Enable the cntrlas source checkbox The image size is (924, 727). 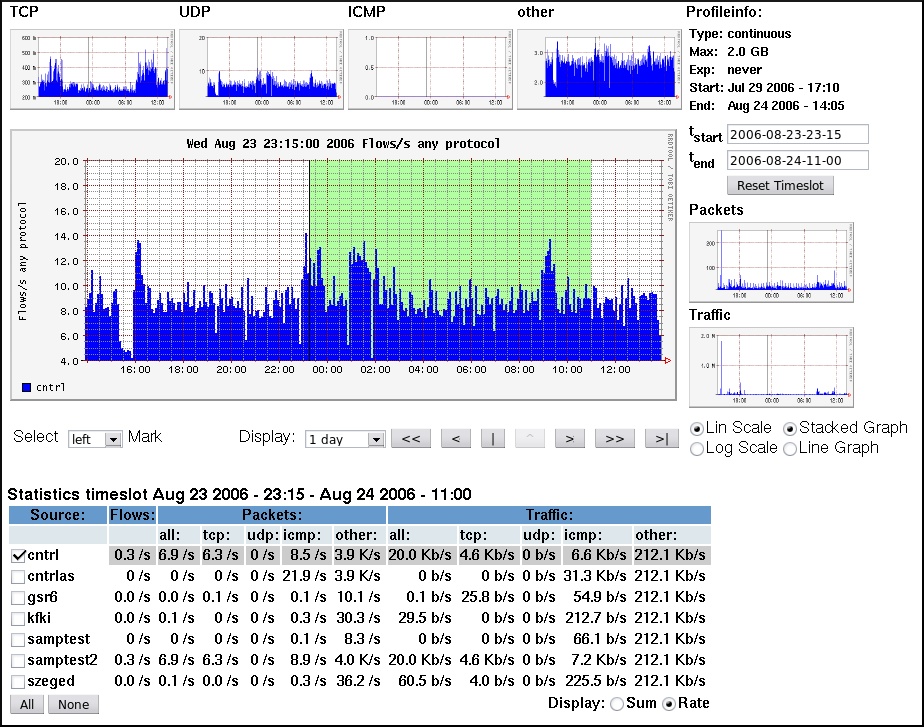pos(18,577)
